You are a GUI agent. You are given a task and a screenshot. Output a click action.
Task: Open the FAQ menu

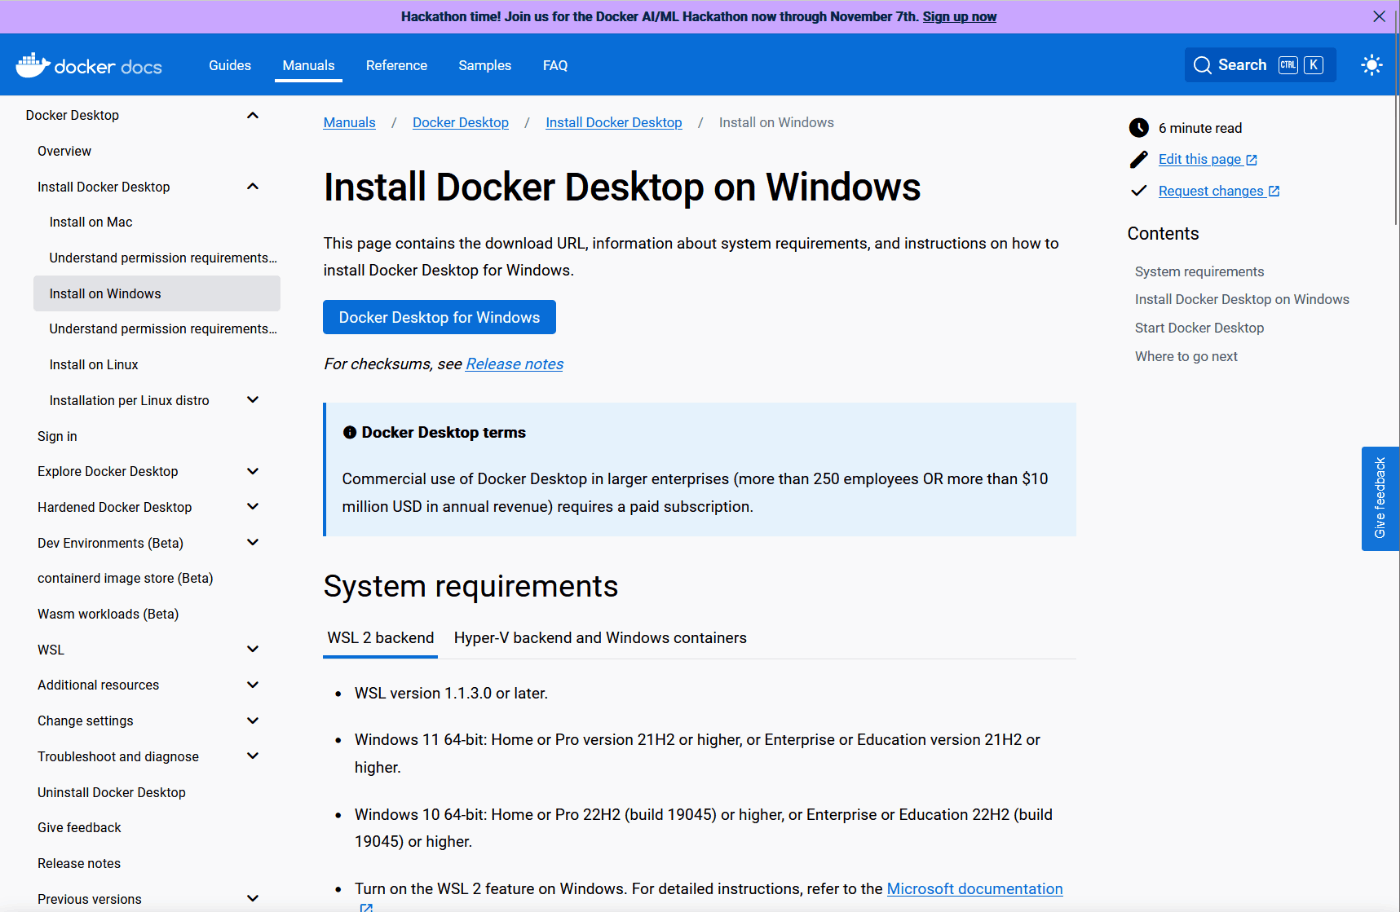[x=555, y=65]
